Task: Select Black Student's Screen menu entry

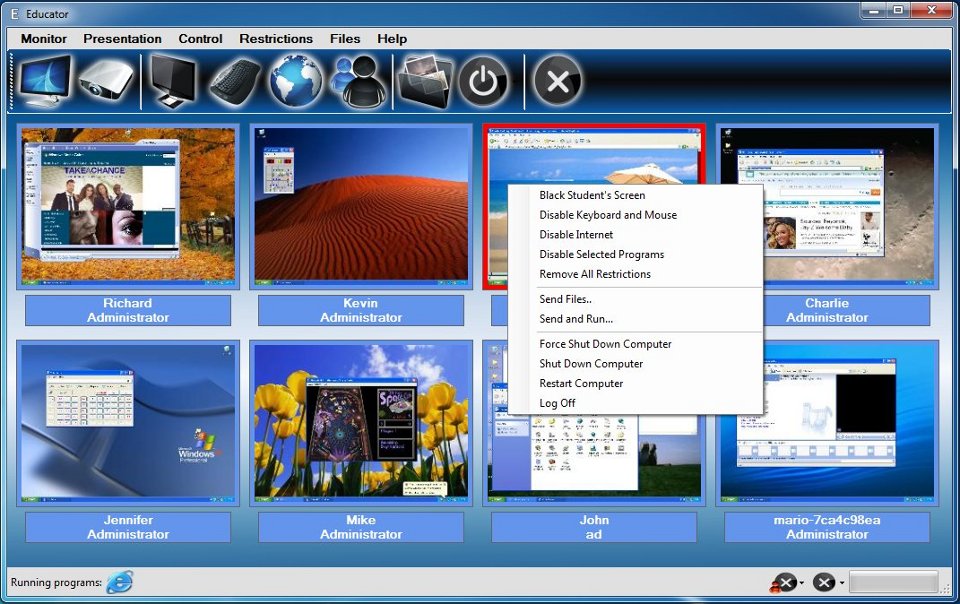Action: pyautogui.click(x=592, y=195)
